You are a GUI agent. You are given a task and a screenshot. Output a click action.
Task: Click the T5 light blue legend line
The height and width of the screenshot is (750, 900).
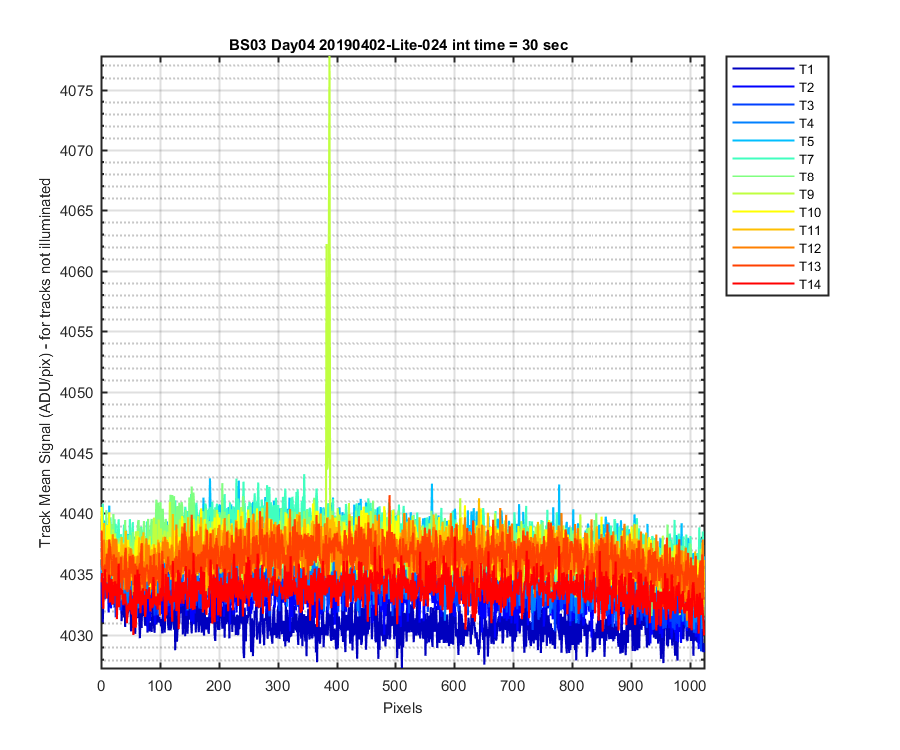[x=763, y=141]
